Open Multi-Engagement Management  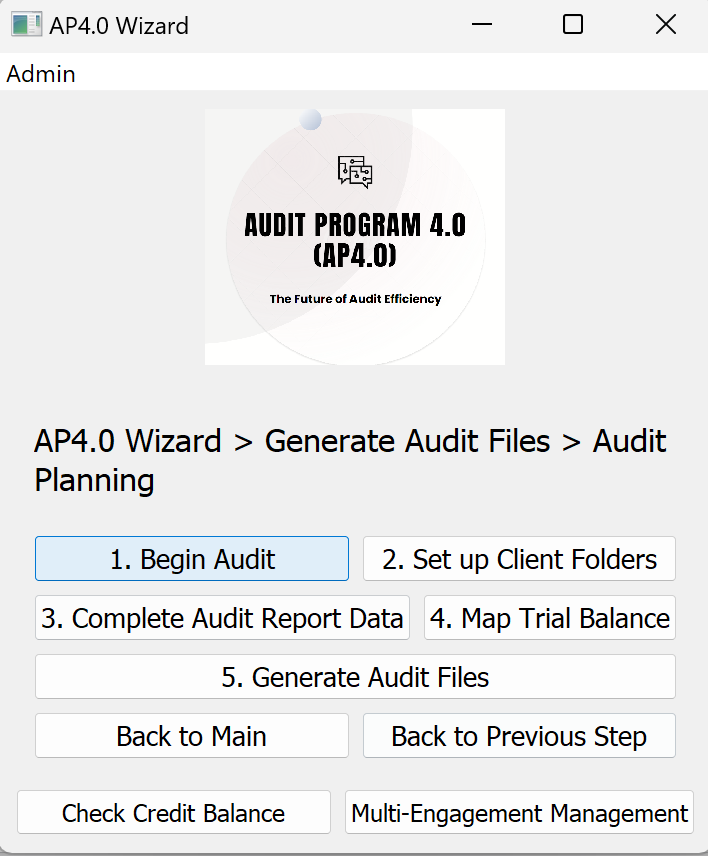[519, 812]
